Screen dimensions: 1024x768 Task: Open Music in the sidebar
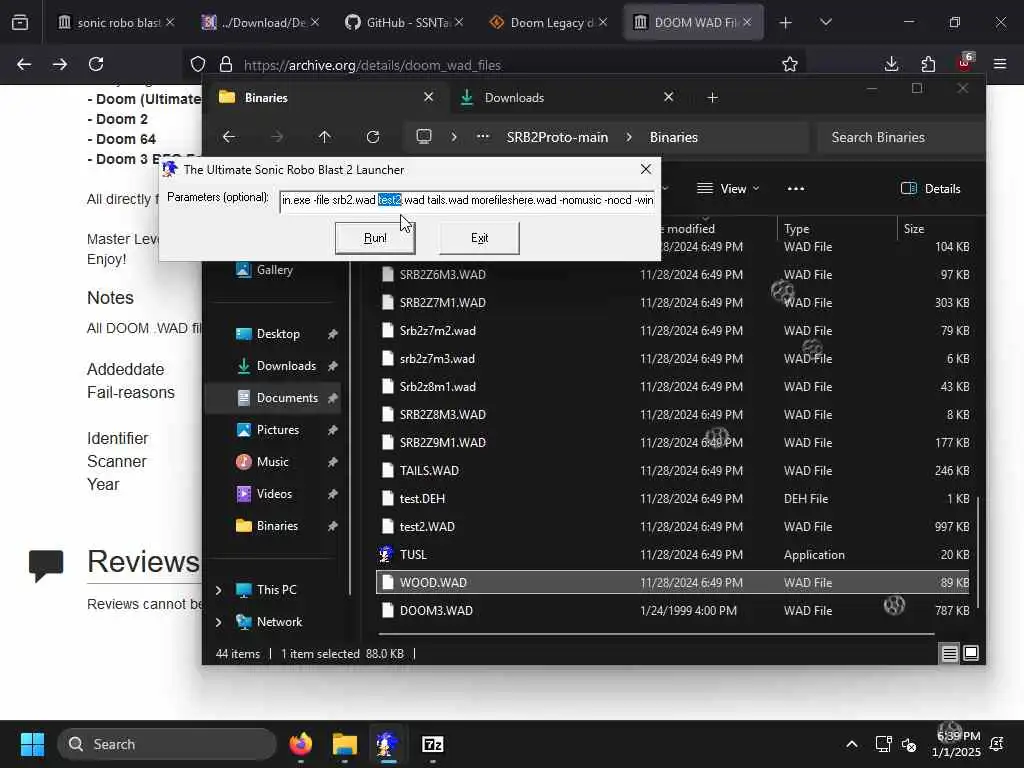coord(272,462)
